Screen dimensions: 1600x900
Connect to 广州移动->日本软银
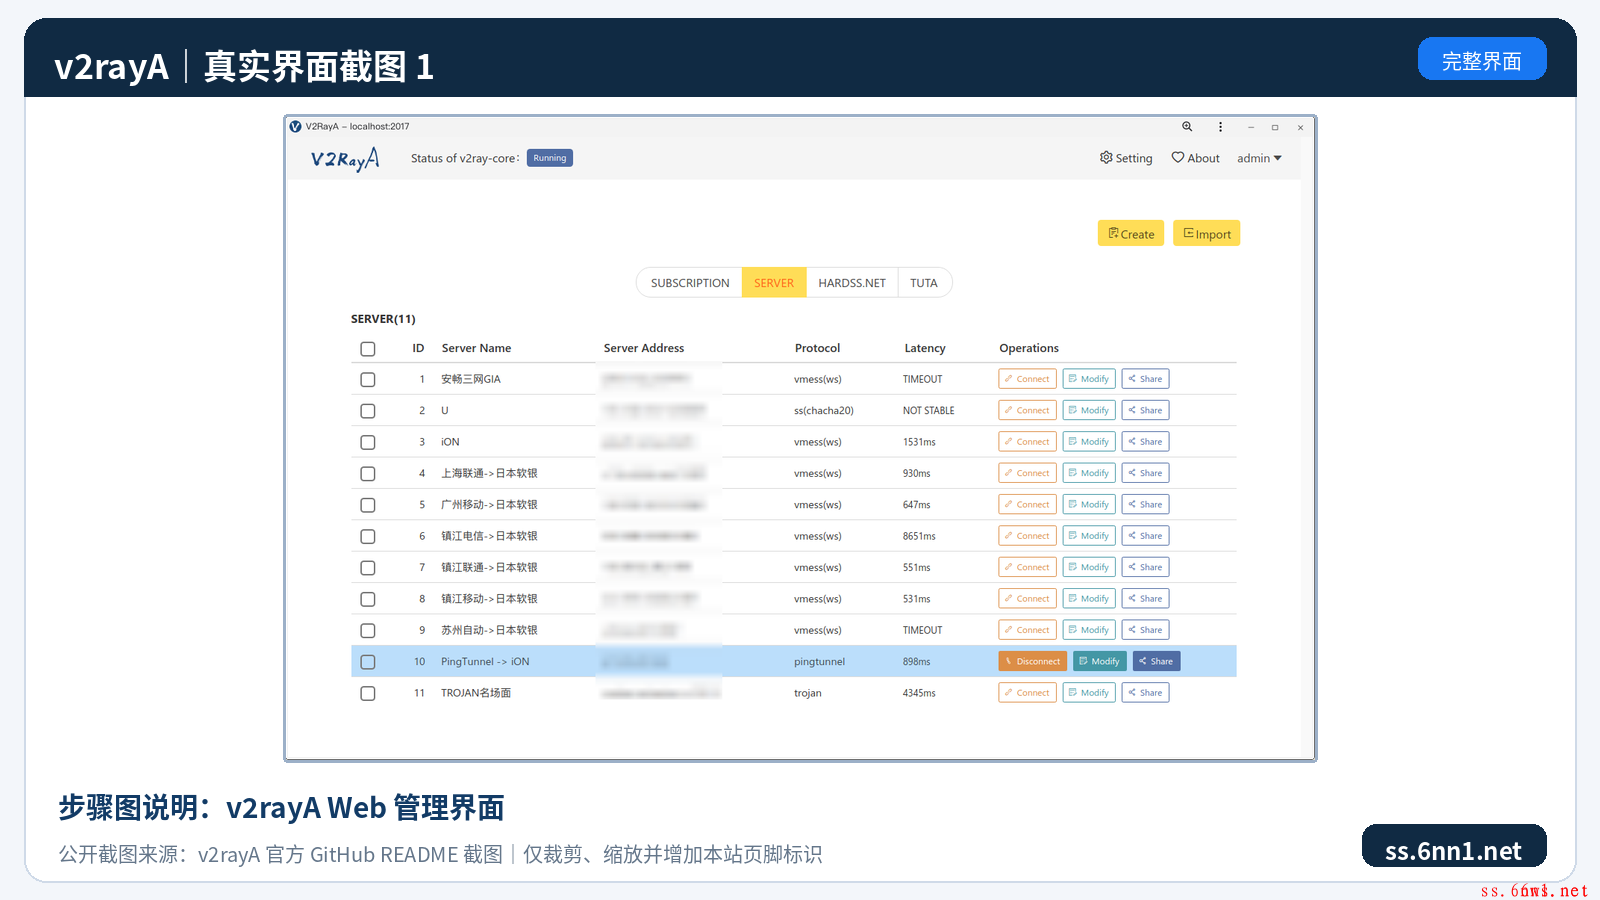pyautogui.click(x=1027, y=504)
